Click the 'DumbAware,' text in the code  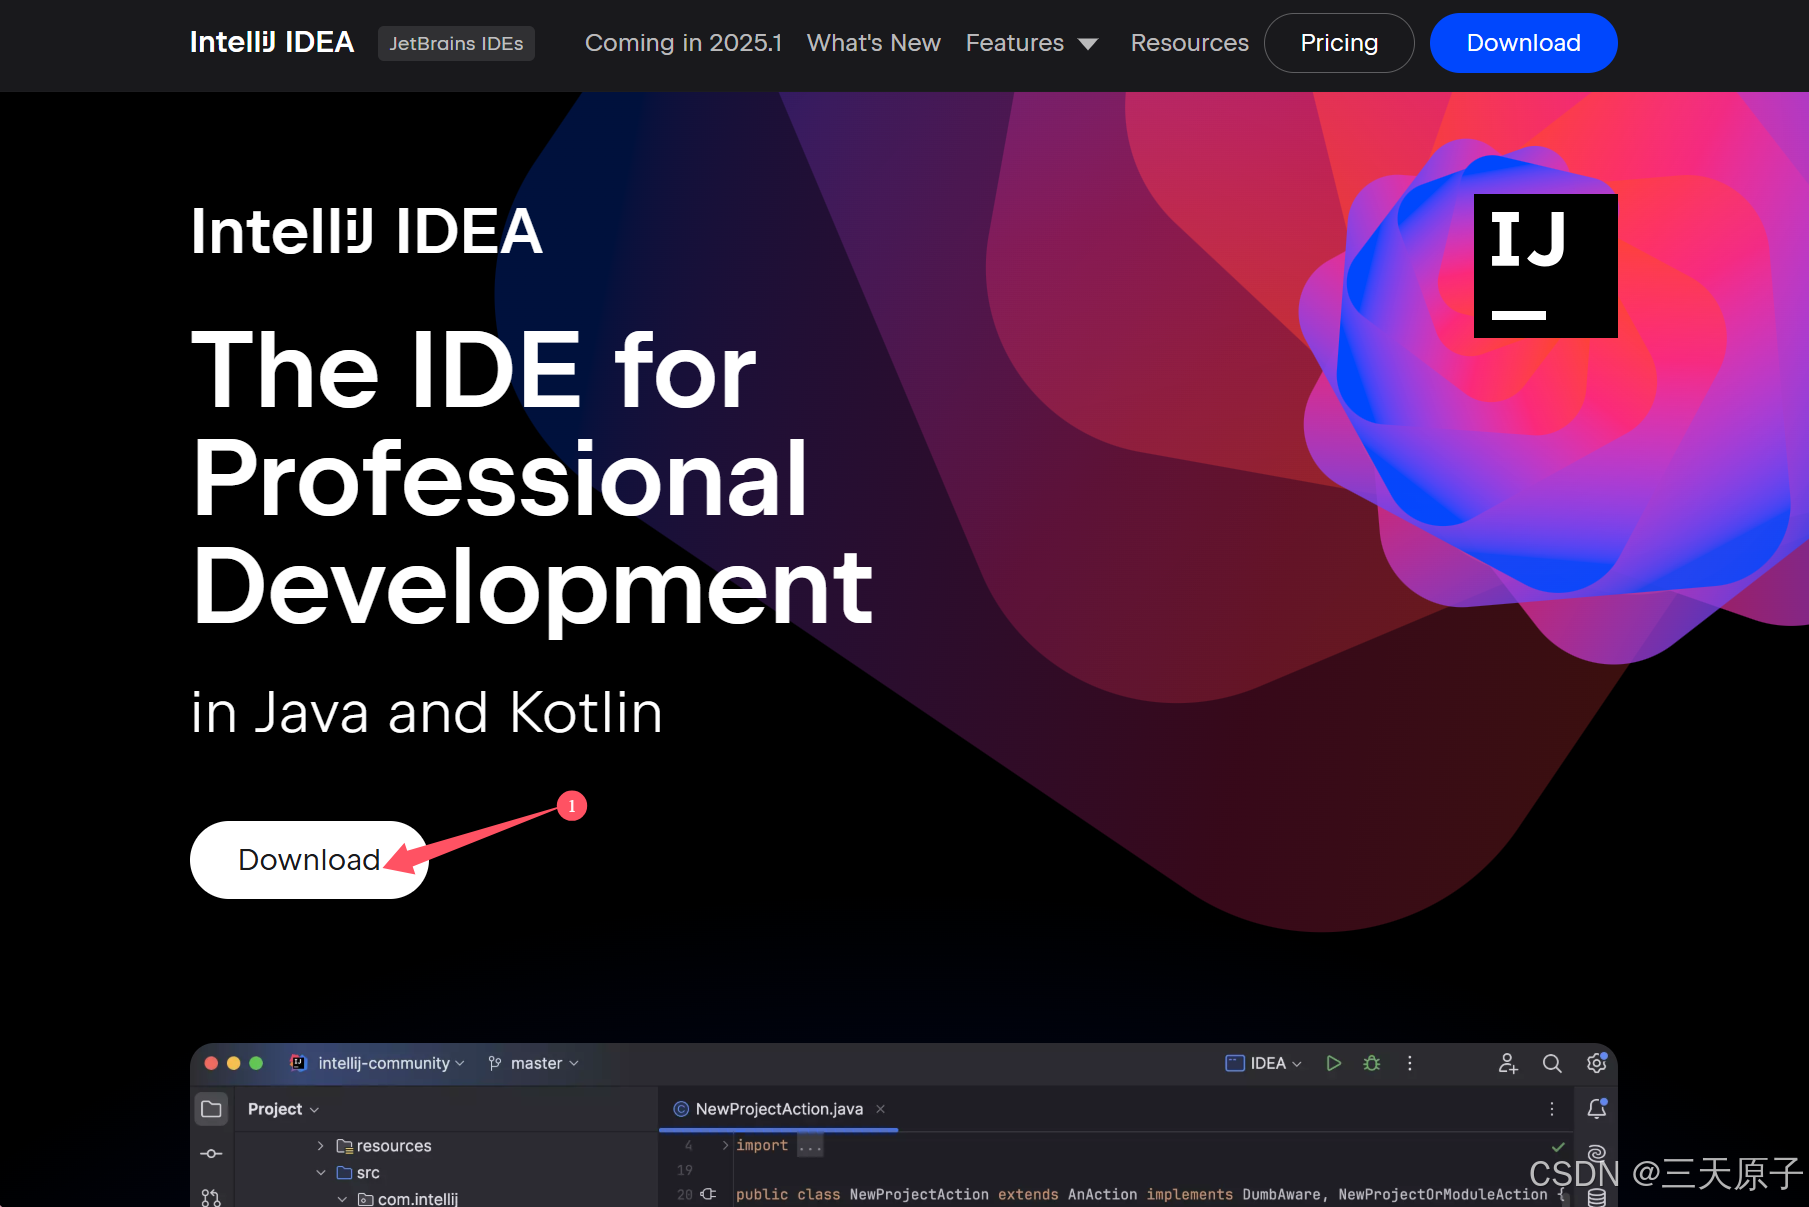click(1285, 1195)
